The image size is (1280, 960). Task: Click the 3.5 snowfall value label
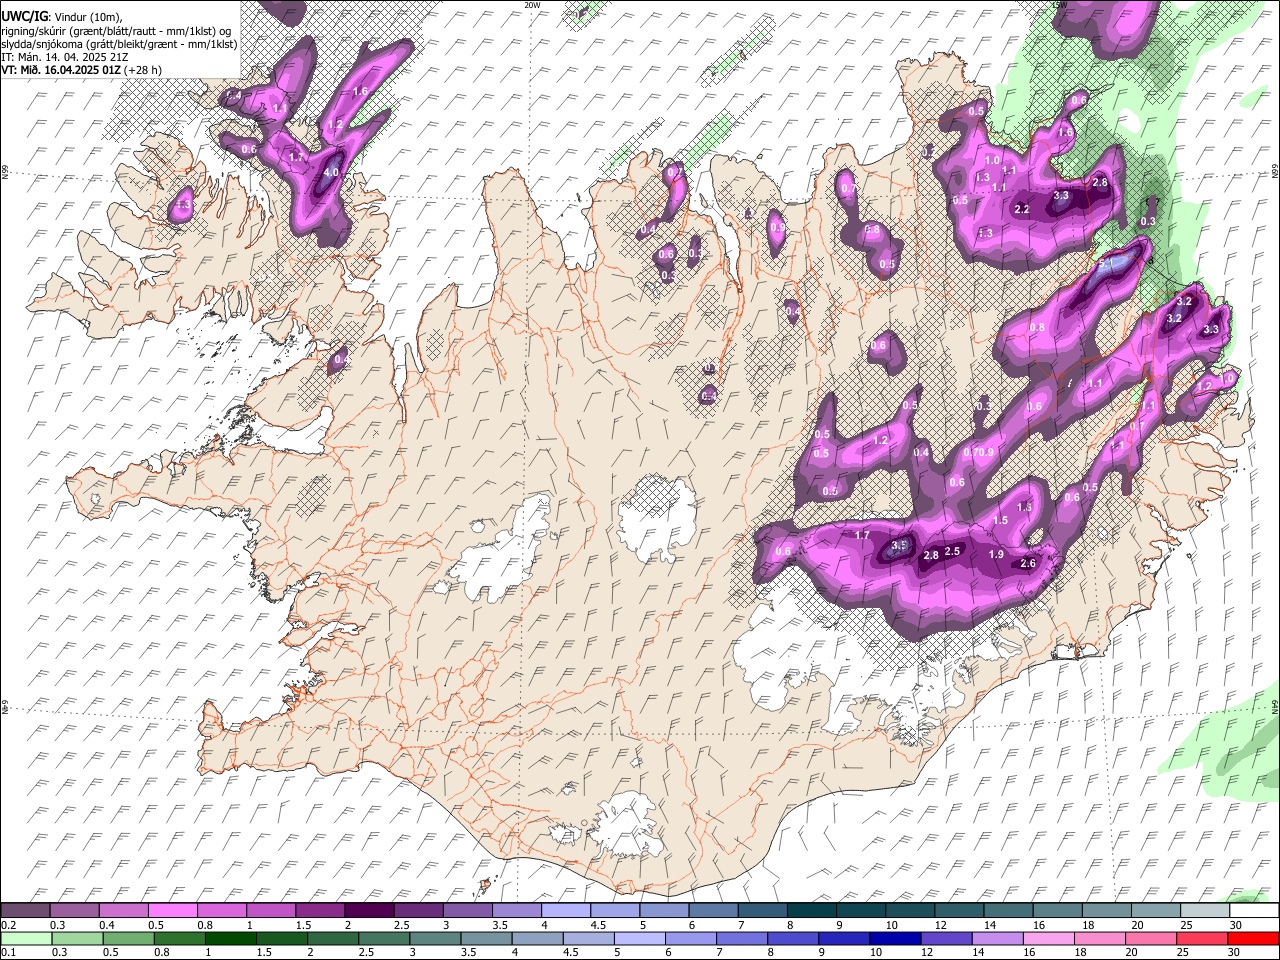[899, 545]
